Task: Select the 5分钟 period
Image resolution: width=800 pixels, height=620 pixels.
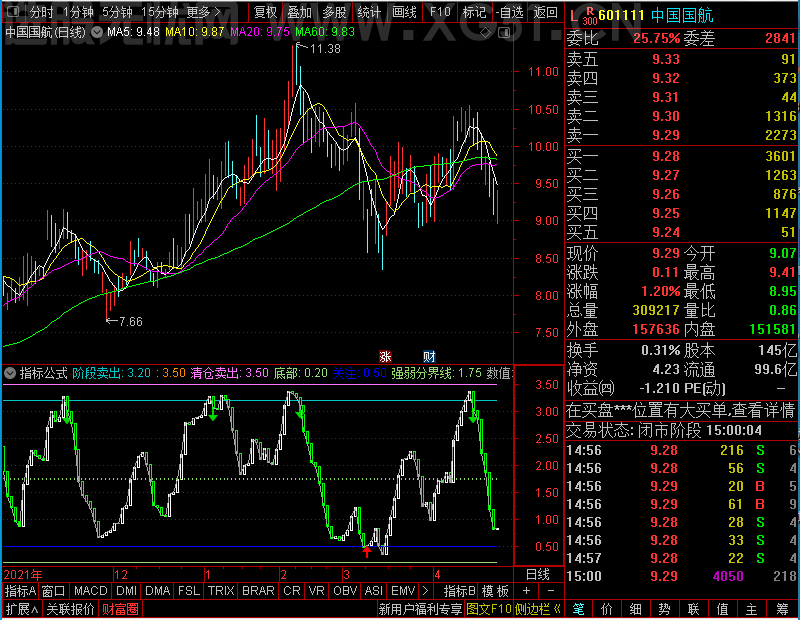Action: (x=117, y=12)
